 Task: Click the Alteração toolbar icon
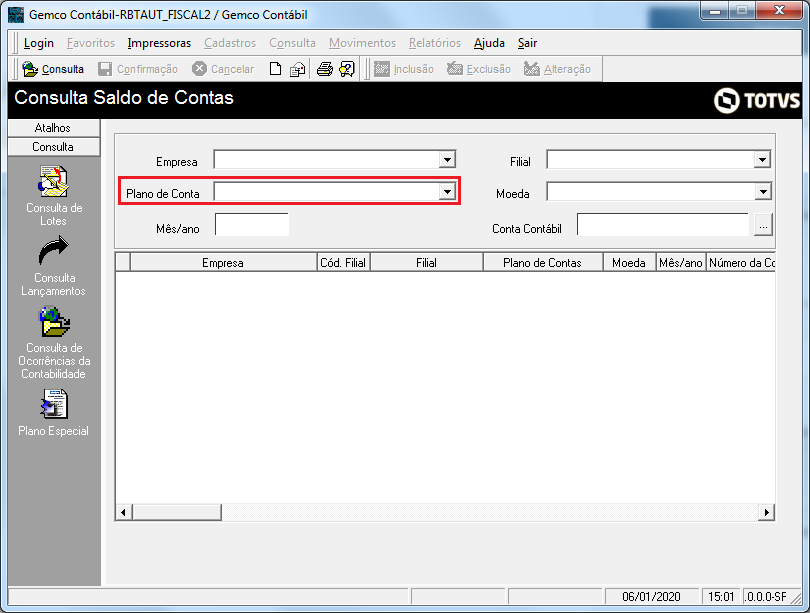coord(532,69)
